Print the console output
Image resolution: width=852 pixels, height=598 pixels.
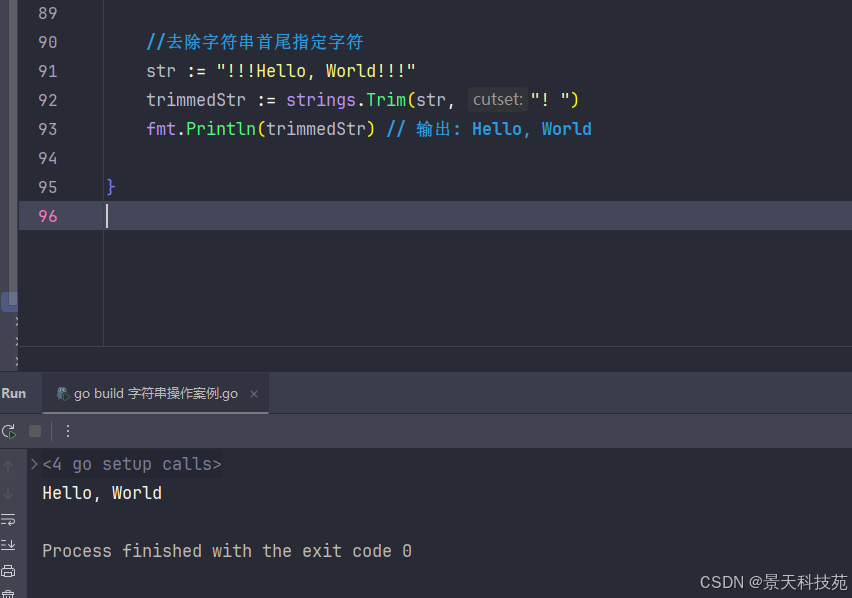[9, 571]
